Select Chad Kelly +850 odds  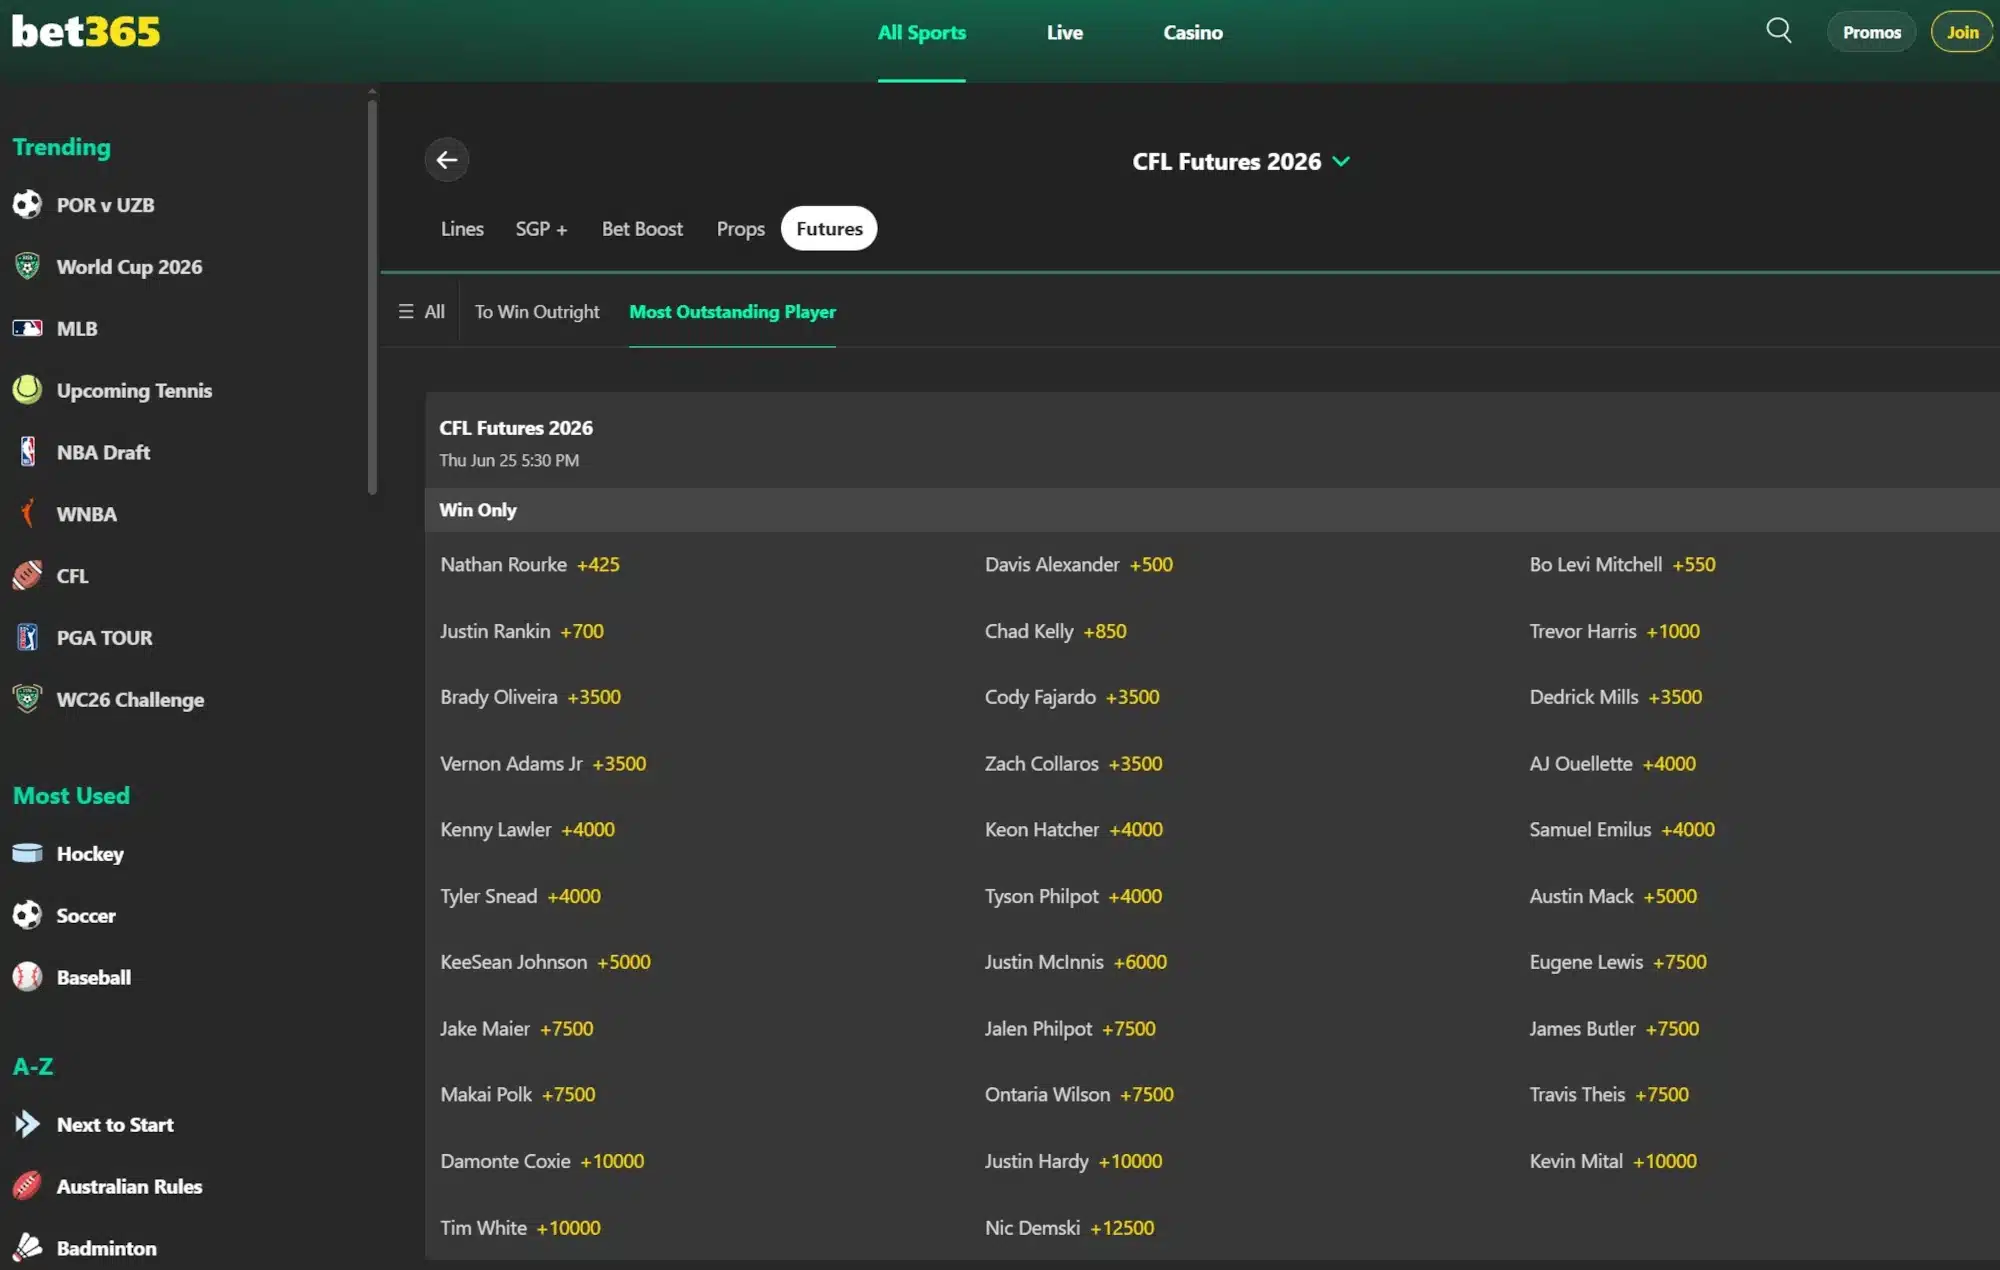(1055, 632)
